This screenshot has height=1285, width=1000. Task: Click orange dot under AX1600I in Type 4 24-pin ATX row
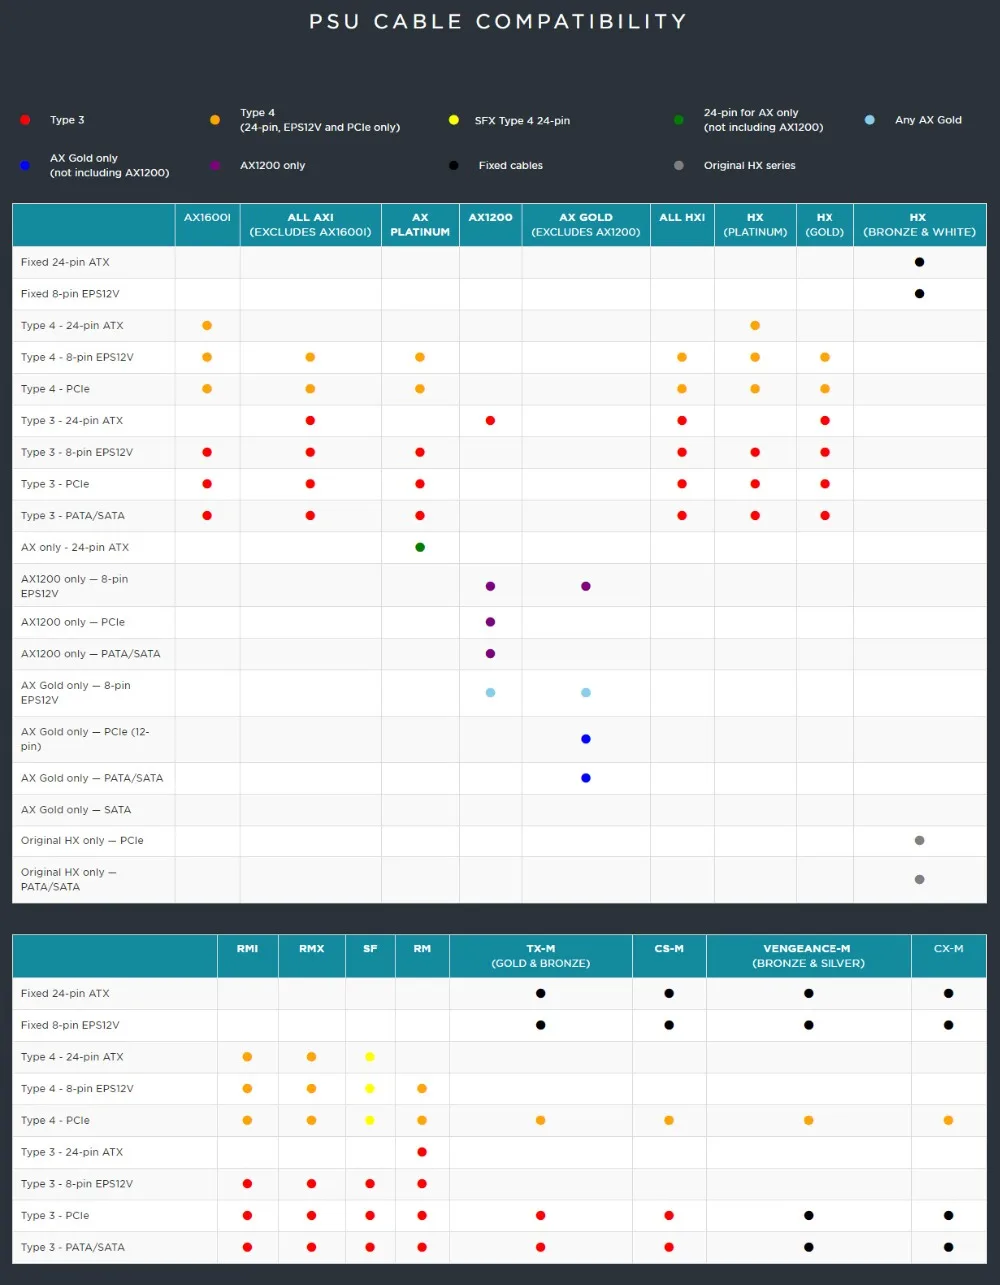click(x=207, y=326)
